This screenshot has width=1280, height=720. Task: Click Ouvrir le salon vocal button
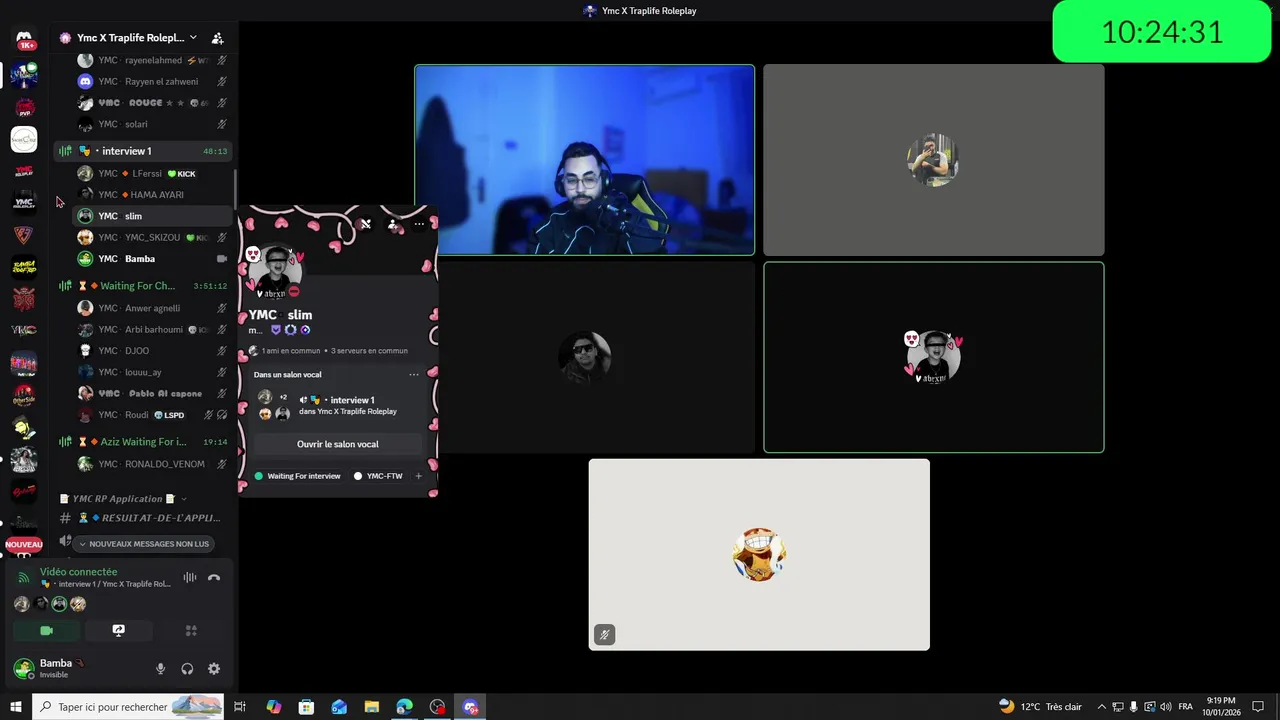338,444
